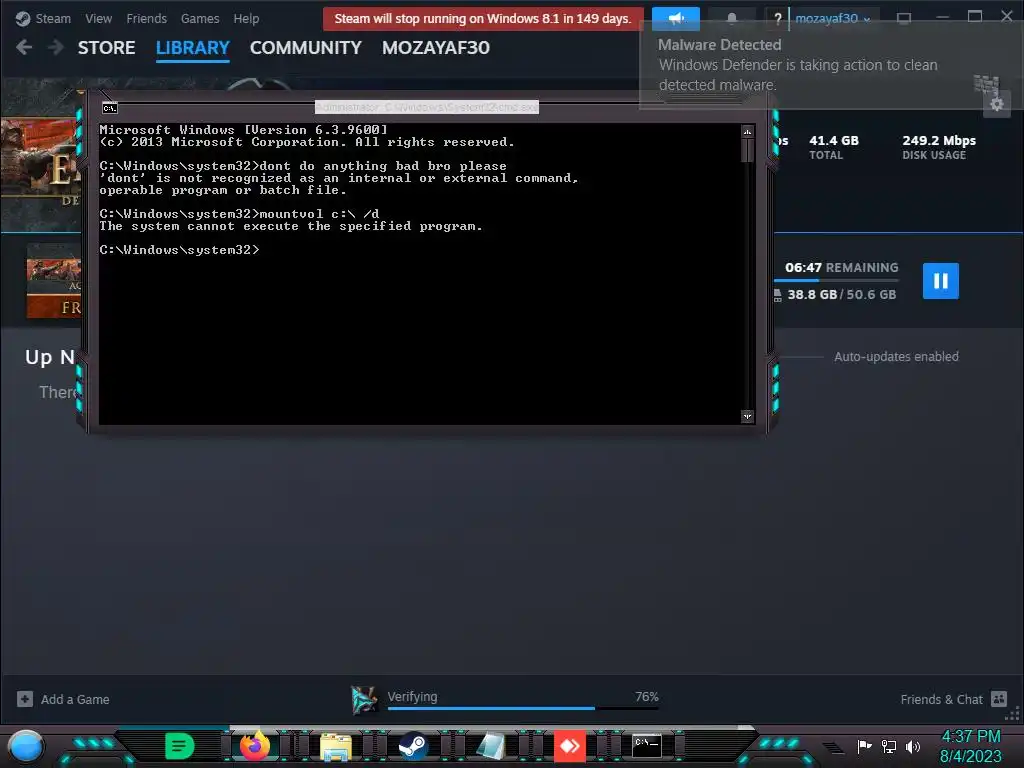Click the taskbar clock 4:37 PM
1024x768 pixels.
click(x=970, y=737)
